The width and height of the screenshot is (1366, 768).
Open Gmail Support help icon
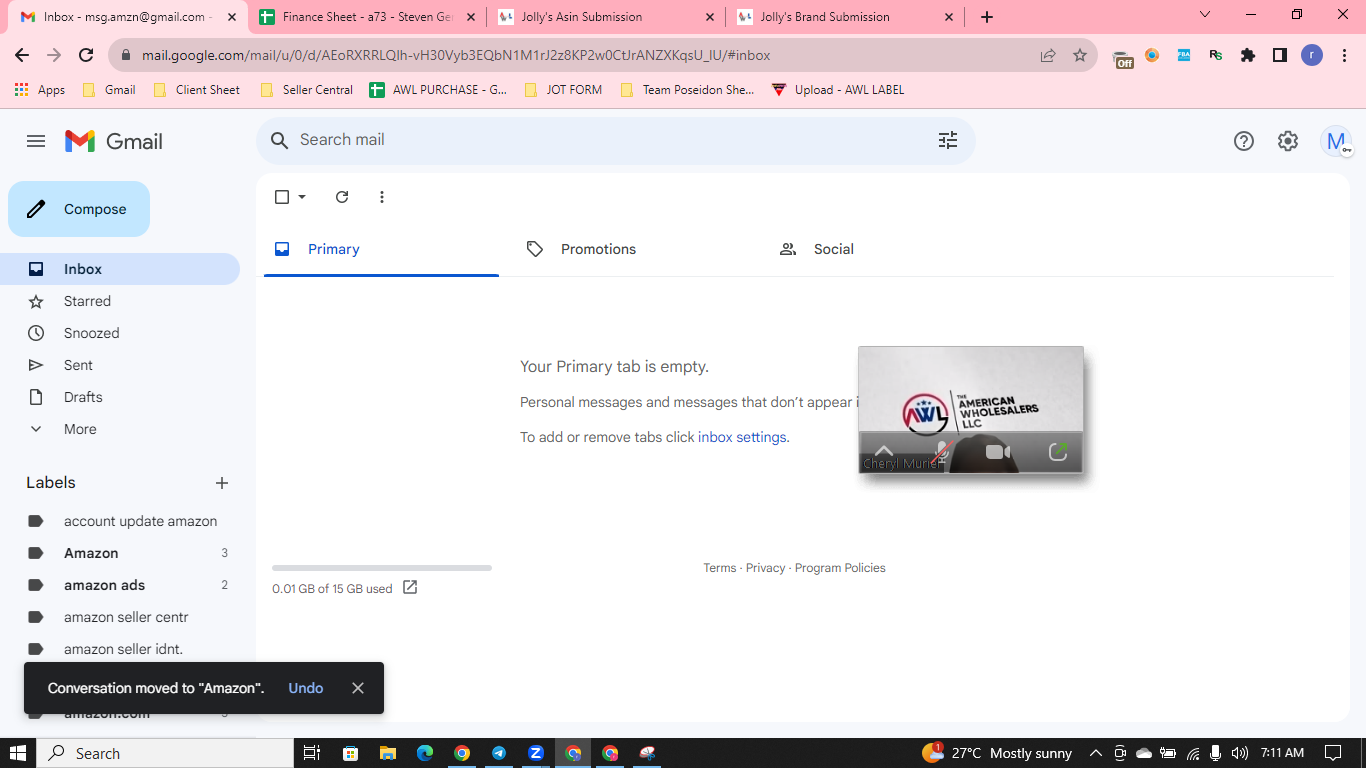(x=1243, y=141)
